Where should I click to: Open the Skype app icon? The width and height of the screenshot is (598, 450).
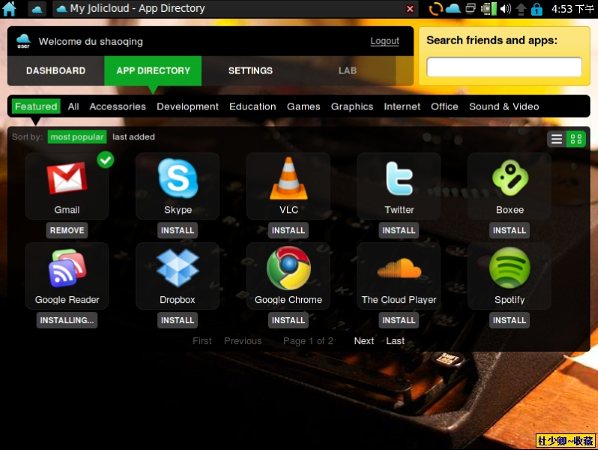click(178, 178)
